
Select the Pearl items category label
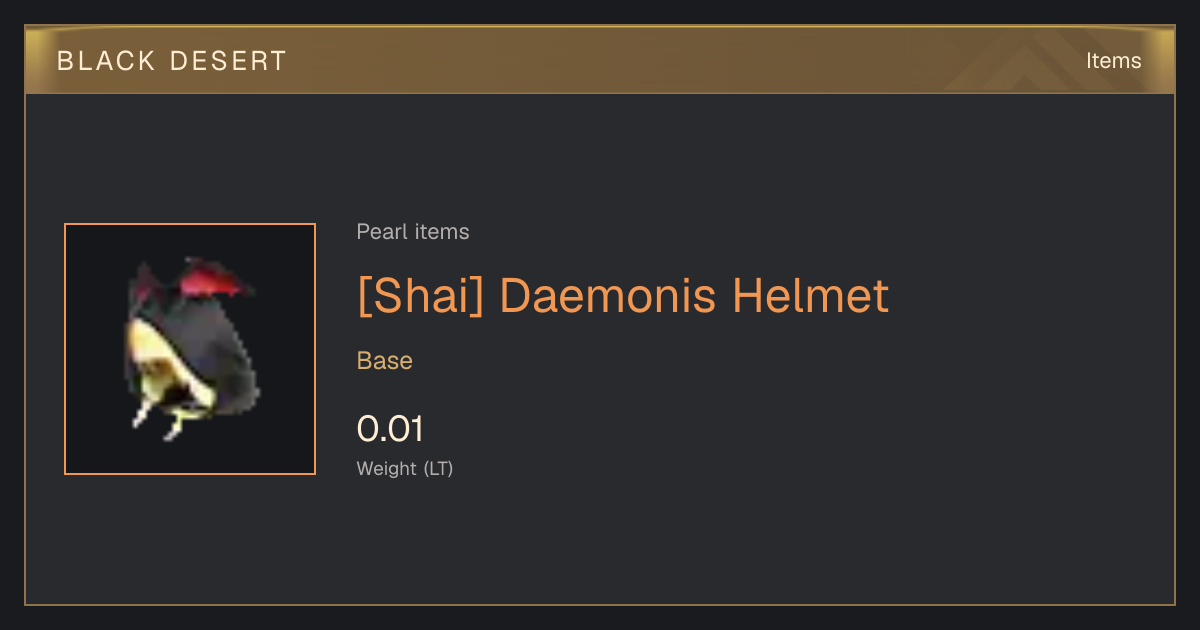point(413,232)
